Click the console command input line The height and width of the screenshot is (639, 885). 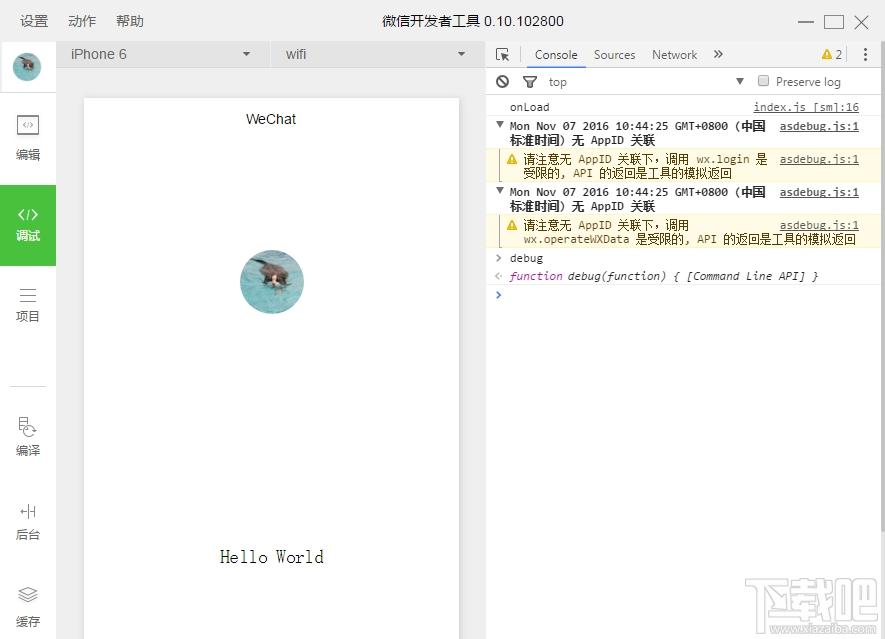680,295
